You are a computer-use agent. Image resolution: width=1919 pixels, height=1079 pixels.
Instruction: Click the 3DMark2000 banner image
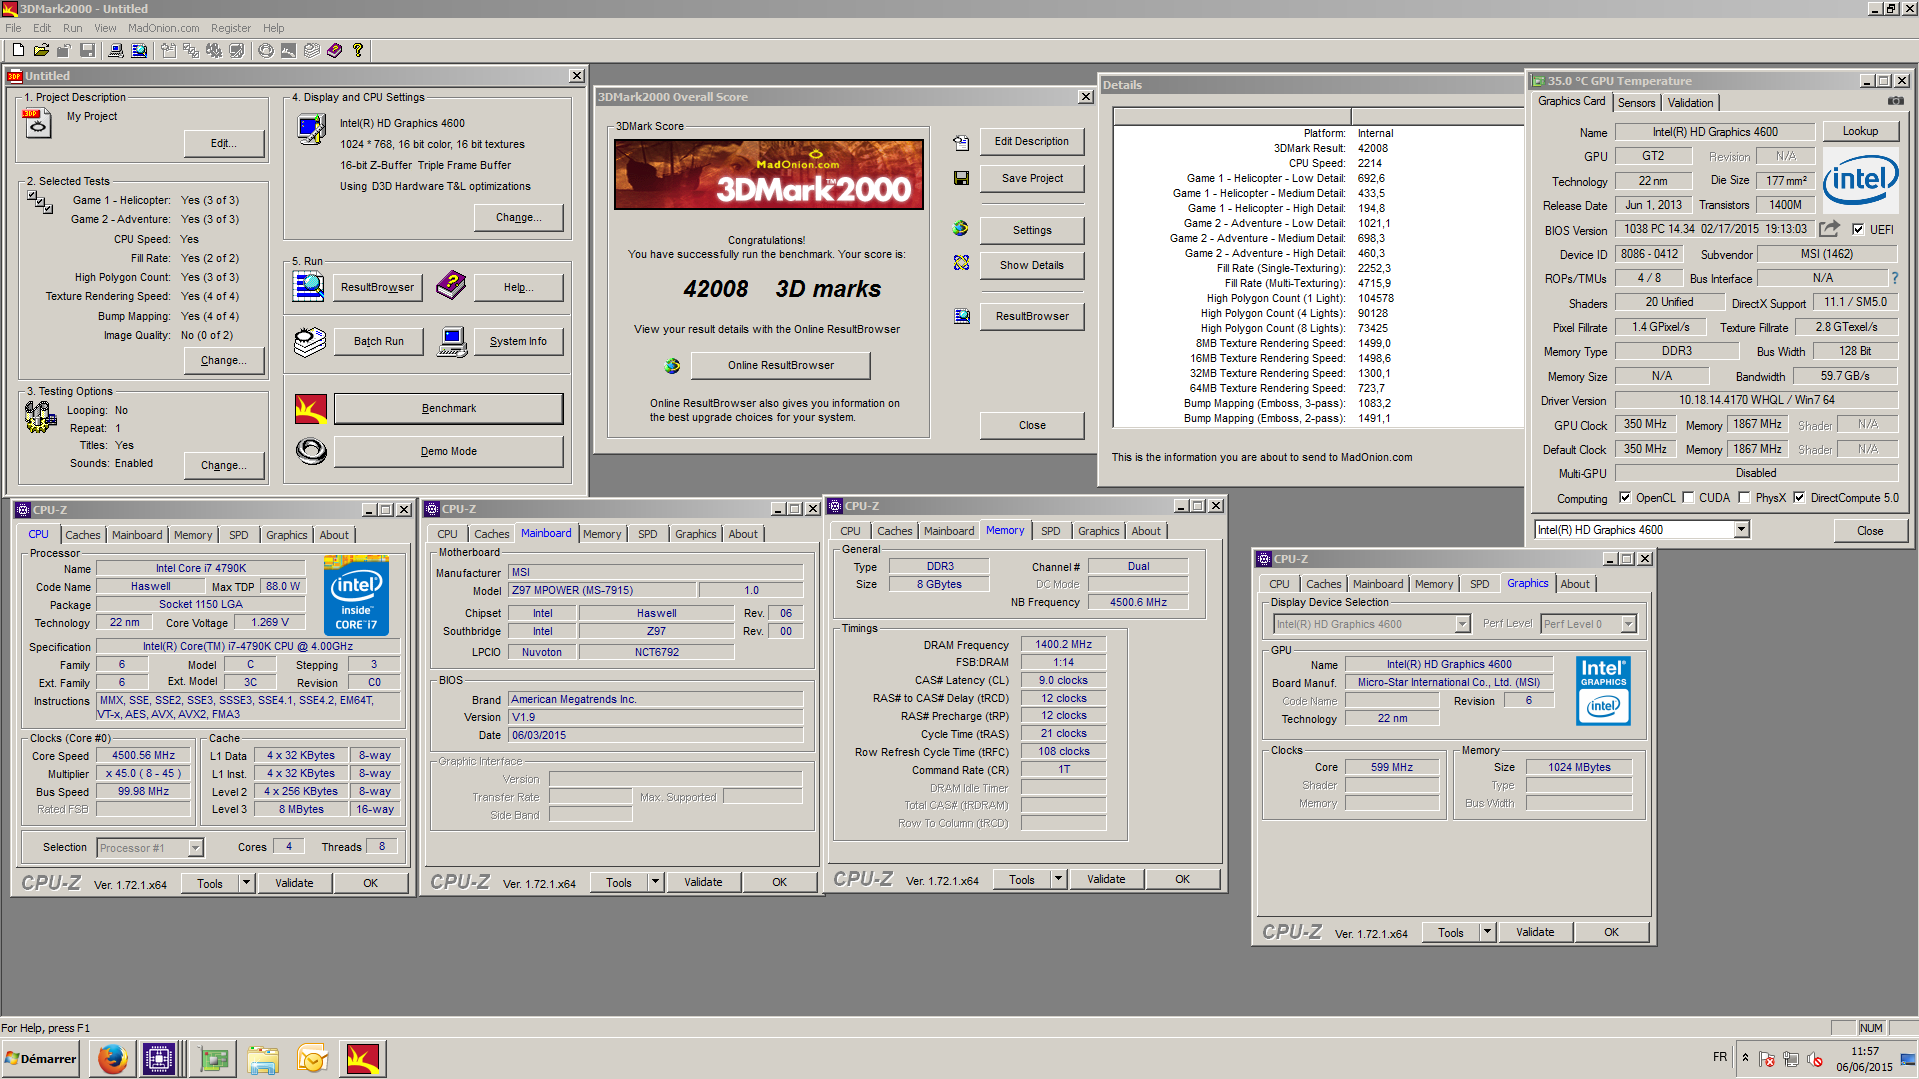pyautogui.click(x=768, y=174)
